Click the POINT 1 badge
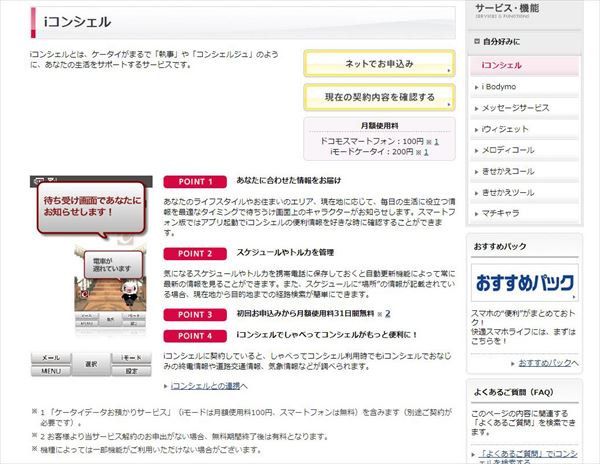 coord(195,182)
